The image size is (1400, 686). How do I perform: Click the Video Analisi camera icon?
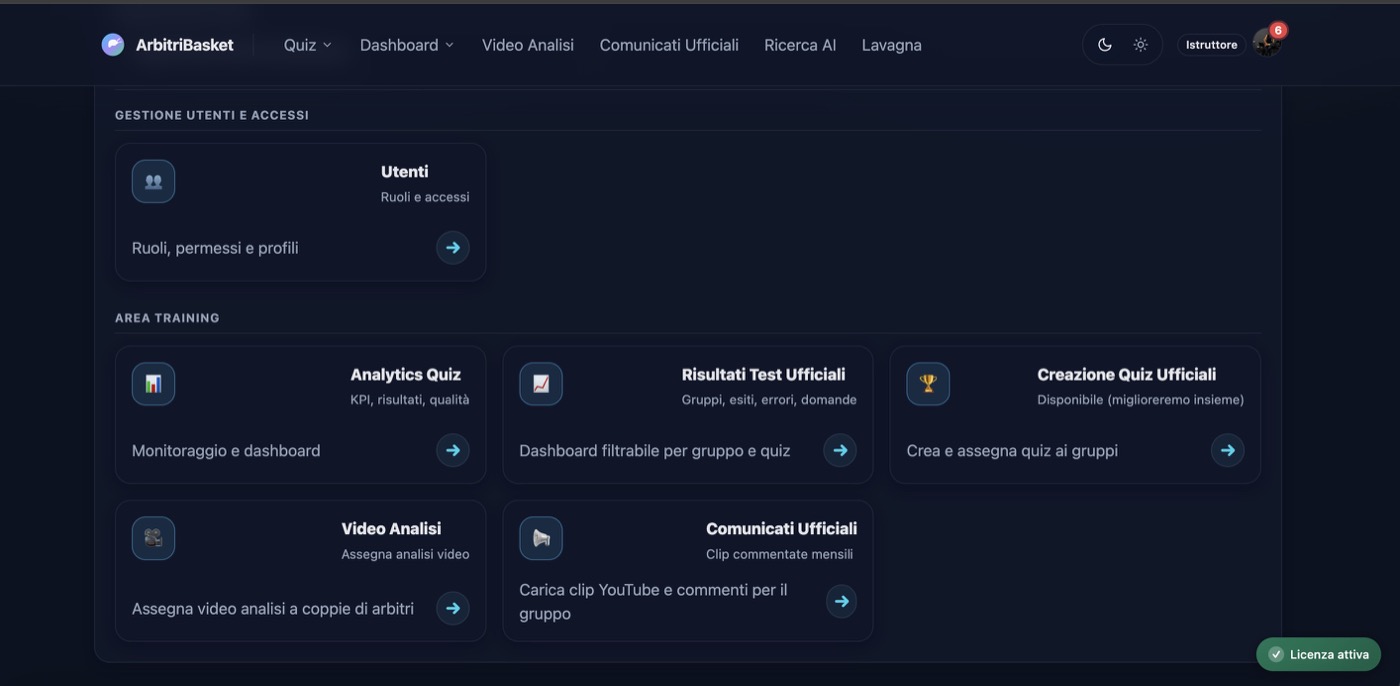click(153, 538)
